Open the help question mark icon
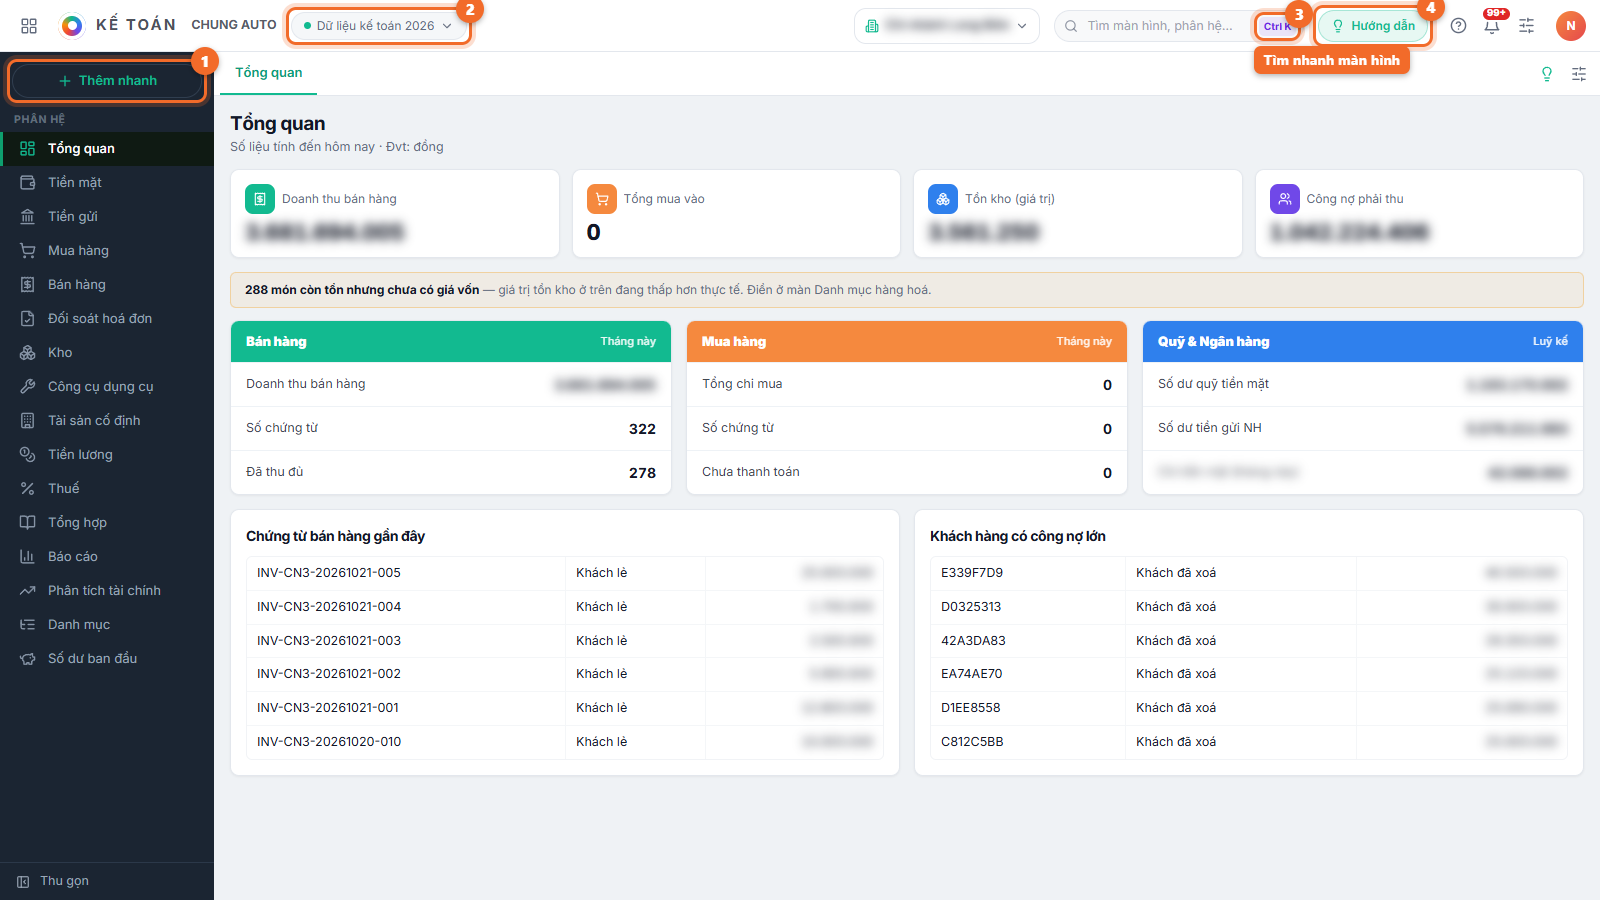This screenshot has height=900, width=1600. (x=1458, y=26)
